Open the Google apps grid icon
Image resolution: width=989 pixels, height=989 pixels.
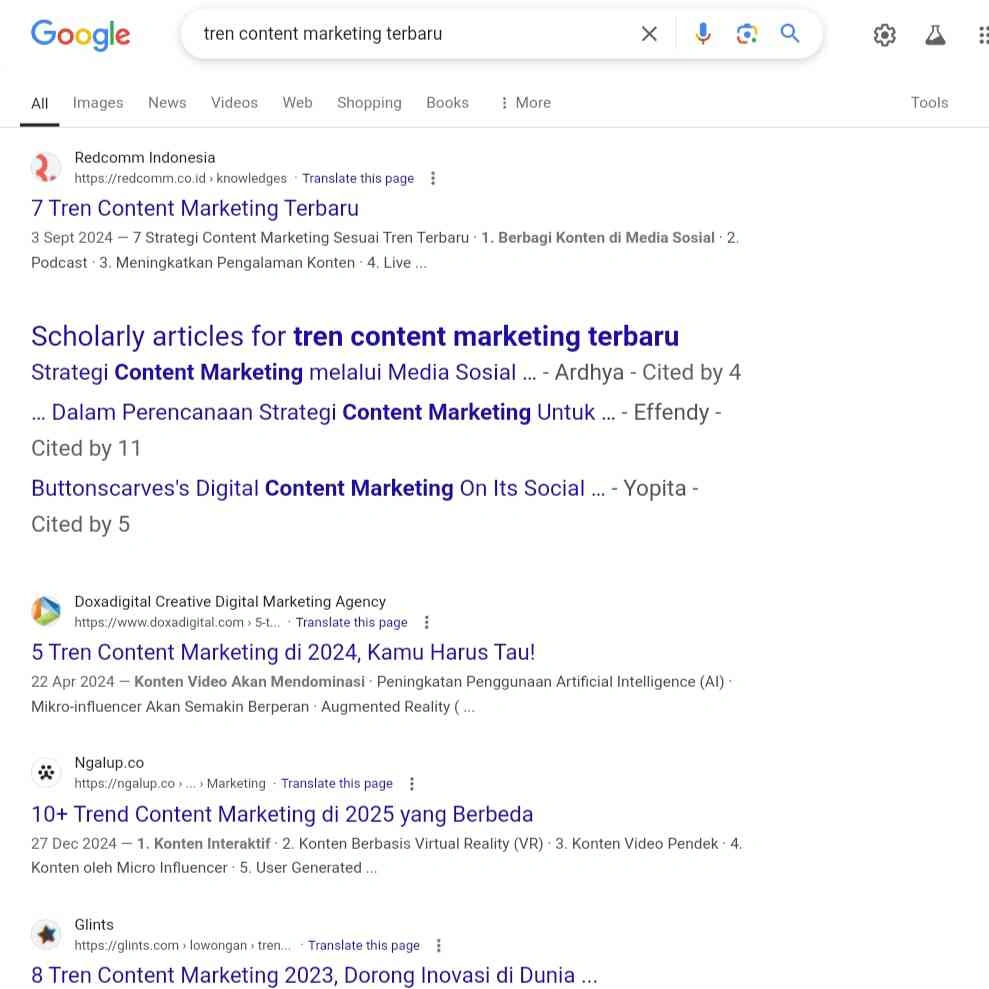coord(982,36)
